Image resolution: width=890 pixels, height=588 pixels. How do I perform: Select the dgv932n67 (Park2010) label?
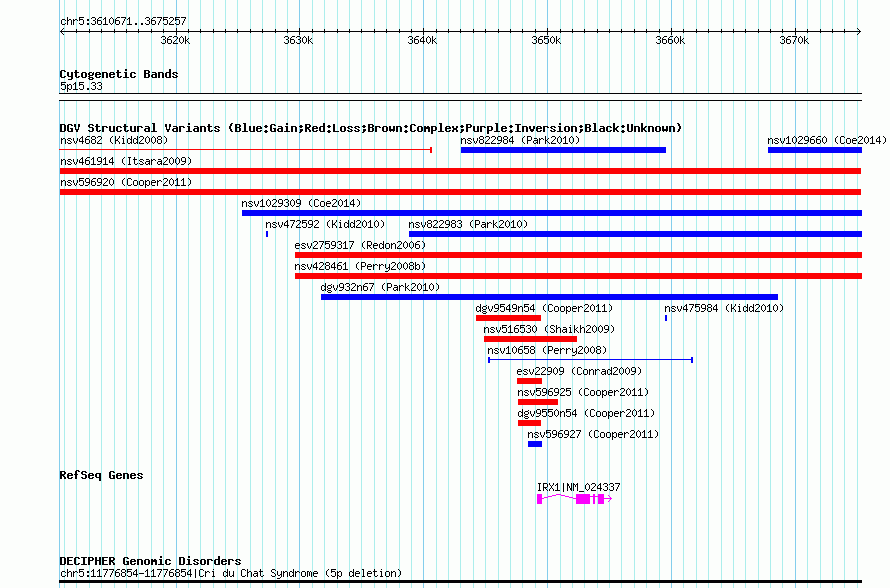tap(380, 287)
